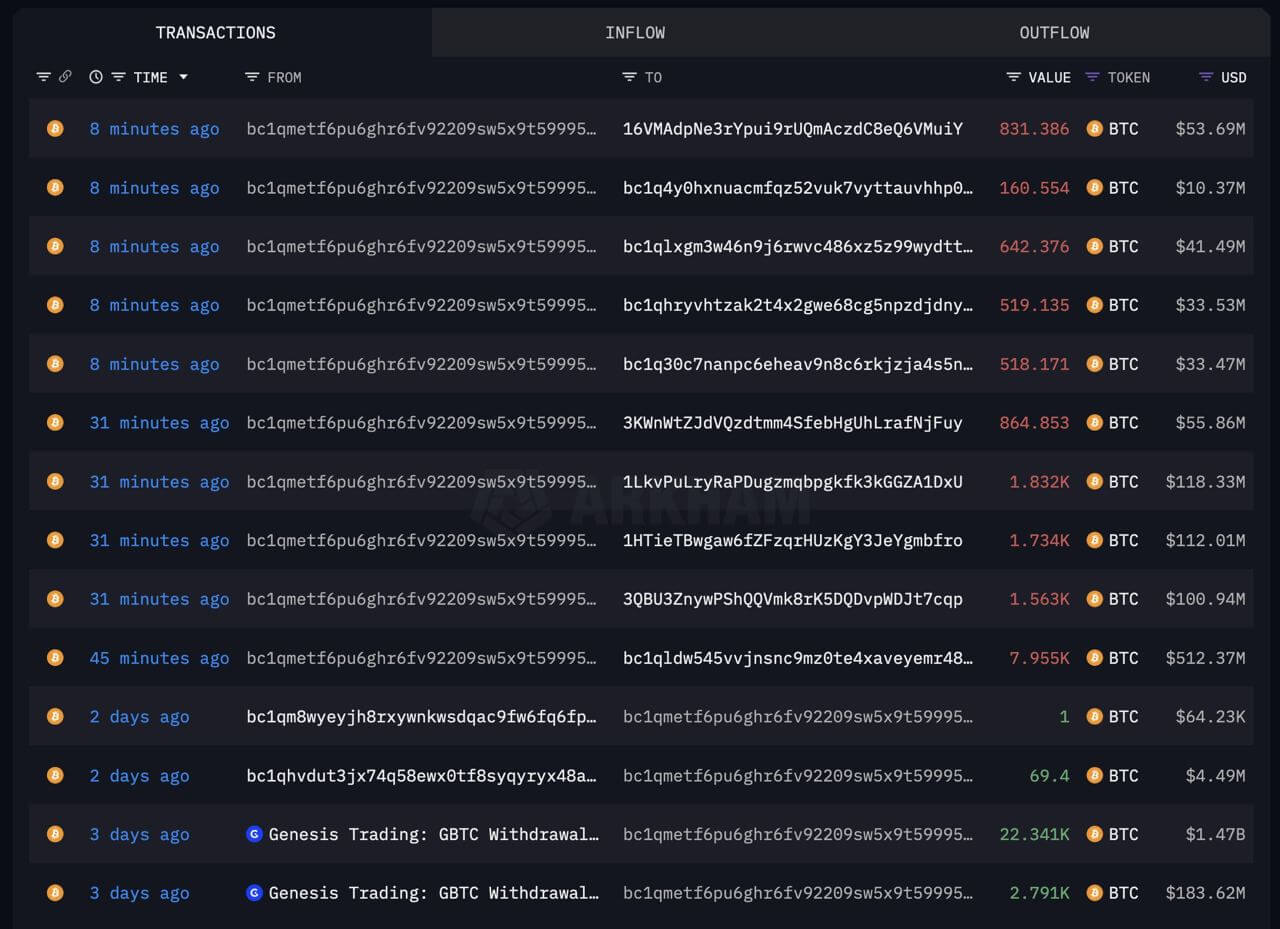
Task: Click BTC token in the $1.47B row
Action: tap(1122, 834)
